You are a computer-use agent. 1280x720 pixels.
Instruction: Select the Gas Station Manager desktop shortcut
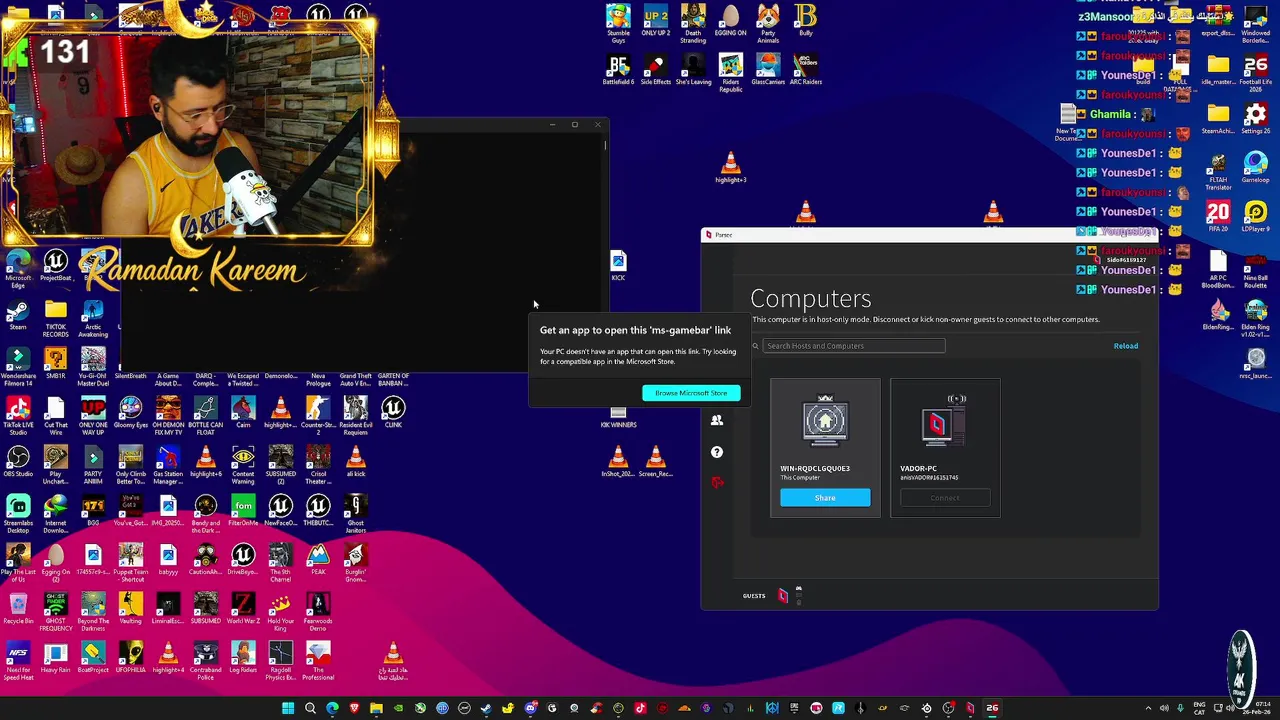pyautogui.click(x=168, y=466)
